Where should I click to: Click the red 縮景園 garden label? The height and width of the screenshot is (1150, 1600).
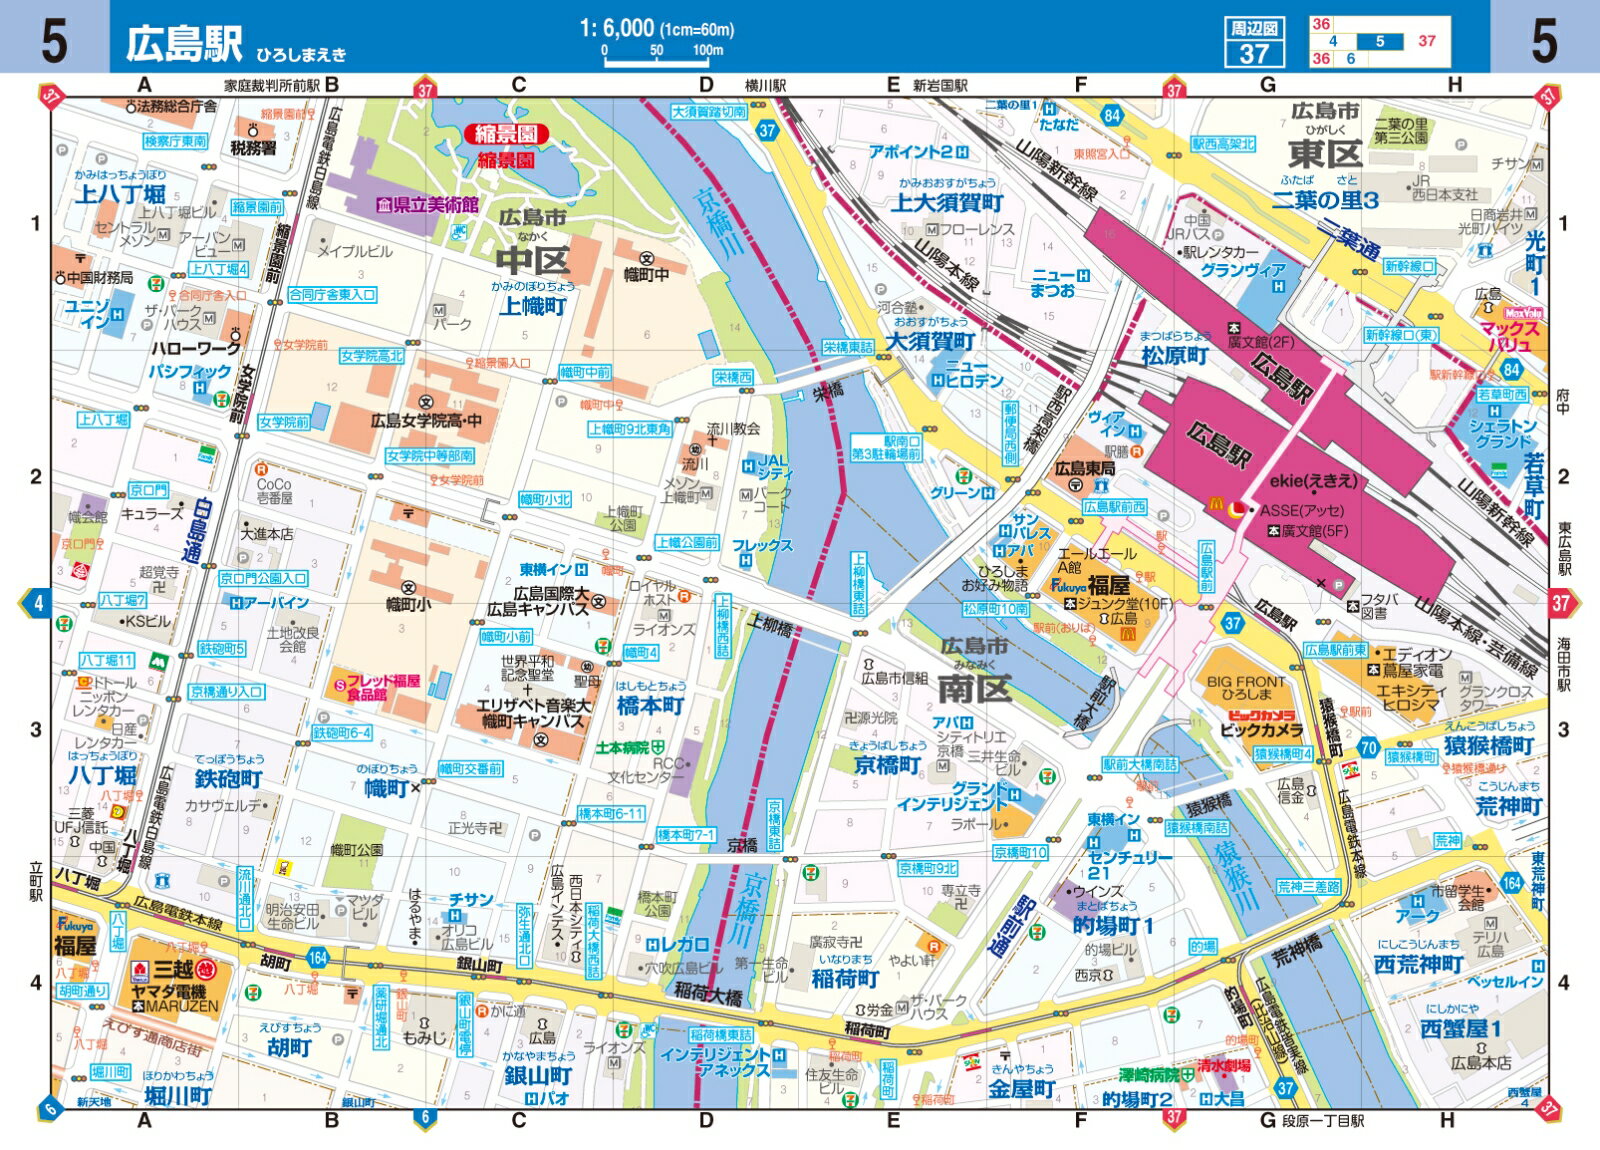505,134
